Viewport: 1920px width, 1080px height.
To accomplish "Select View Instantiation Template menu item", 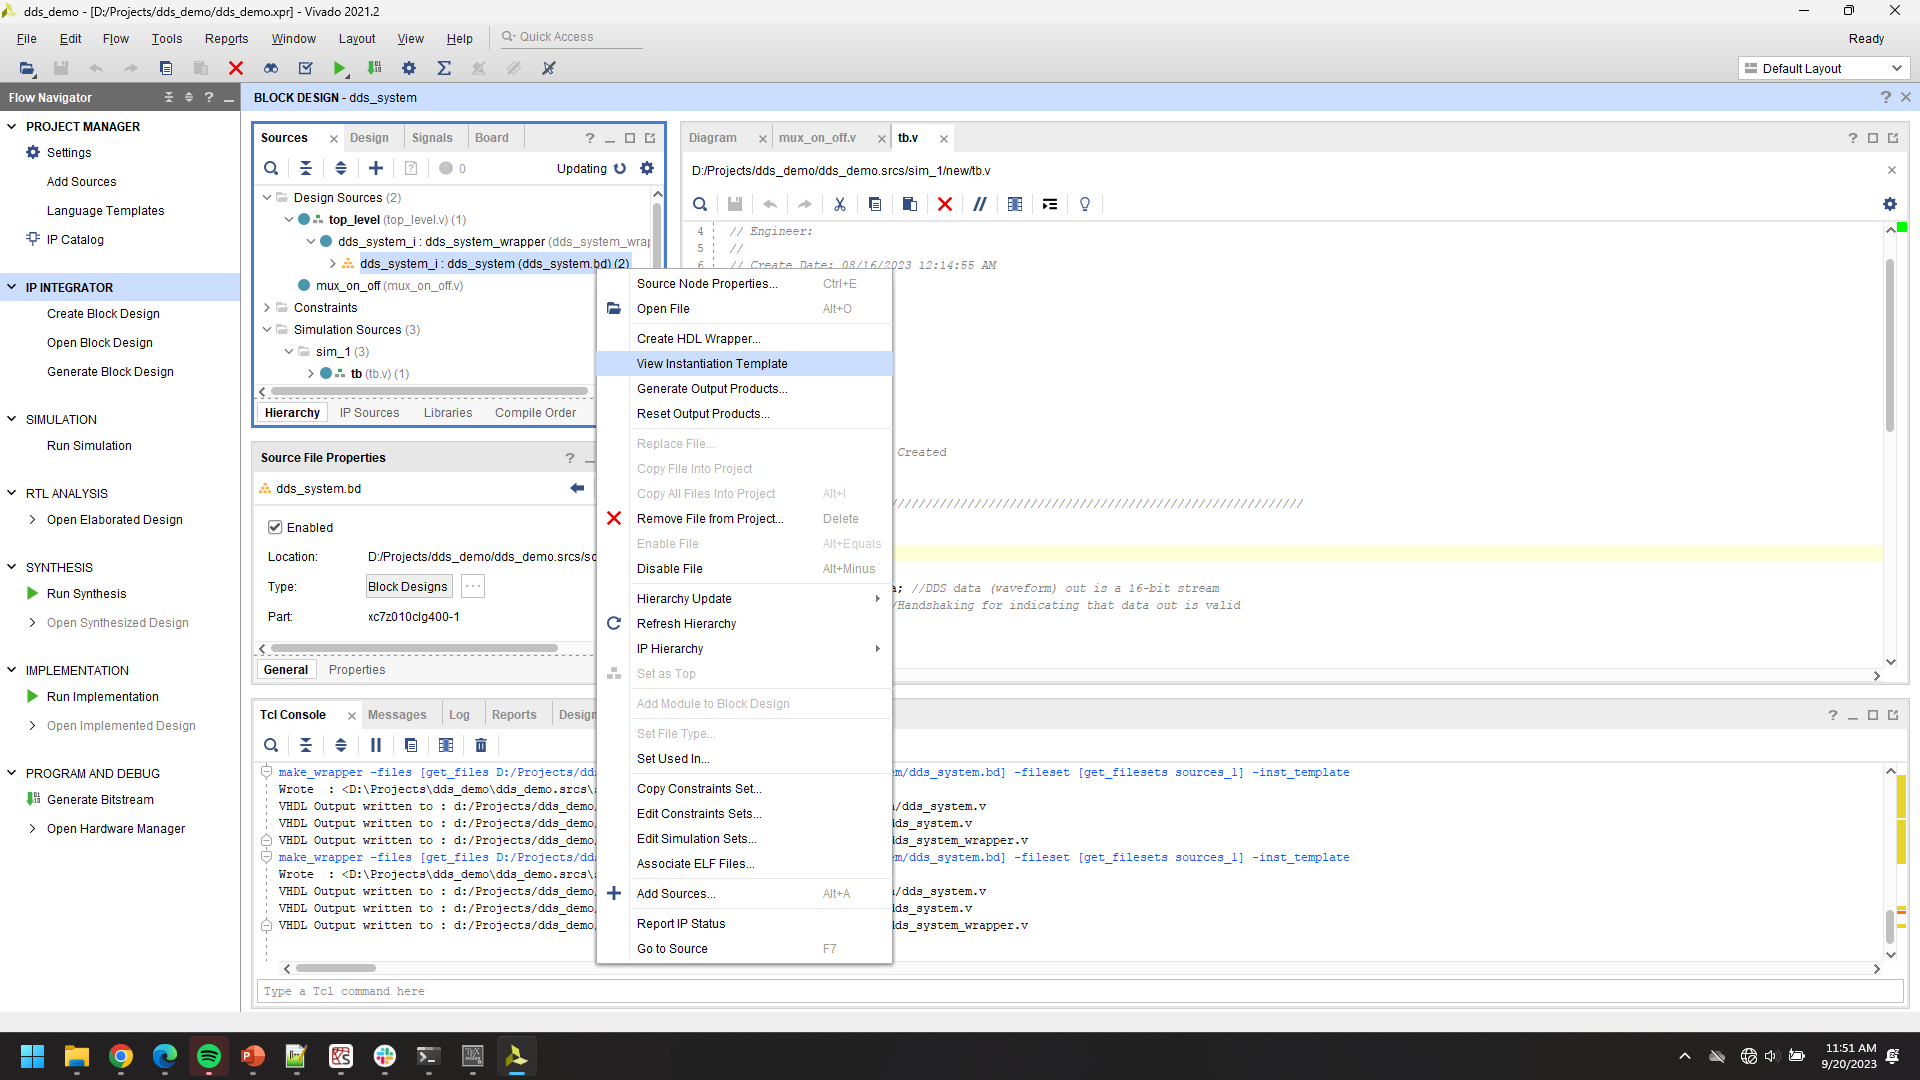I will pos(744,364).
